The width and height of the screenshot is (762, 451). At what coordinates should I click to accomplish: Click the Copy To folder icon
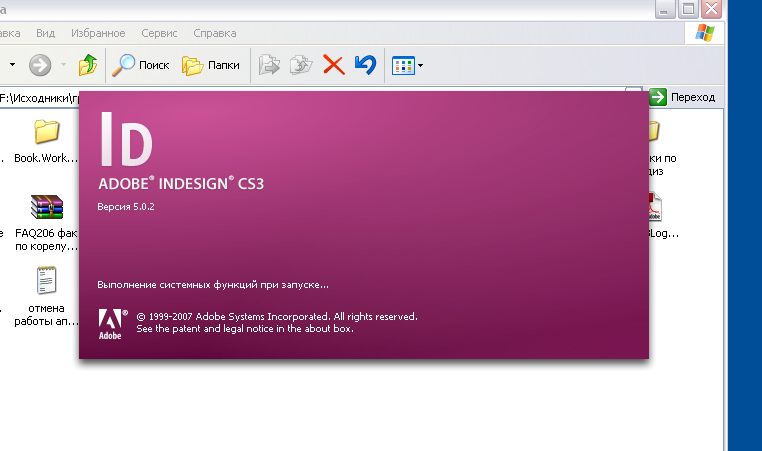301,65
